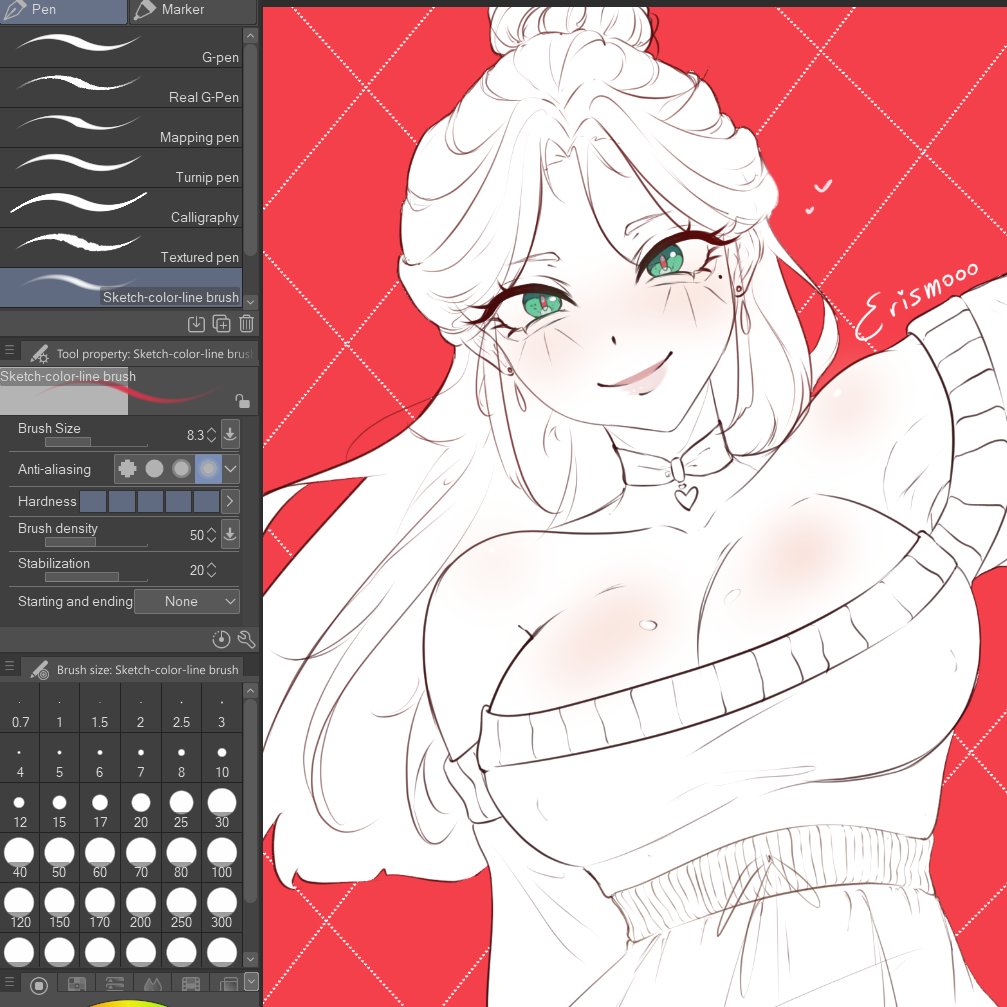Image resolution: width=1007 pixels, height=1007 pixels.
Task: Select the Calligraphy sub tool
Action: point(121,207)
